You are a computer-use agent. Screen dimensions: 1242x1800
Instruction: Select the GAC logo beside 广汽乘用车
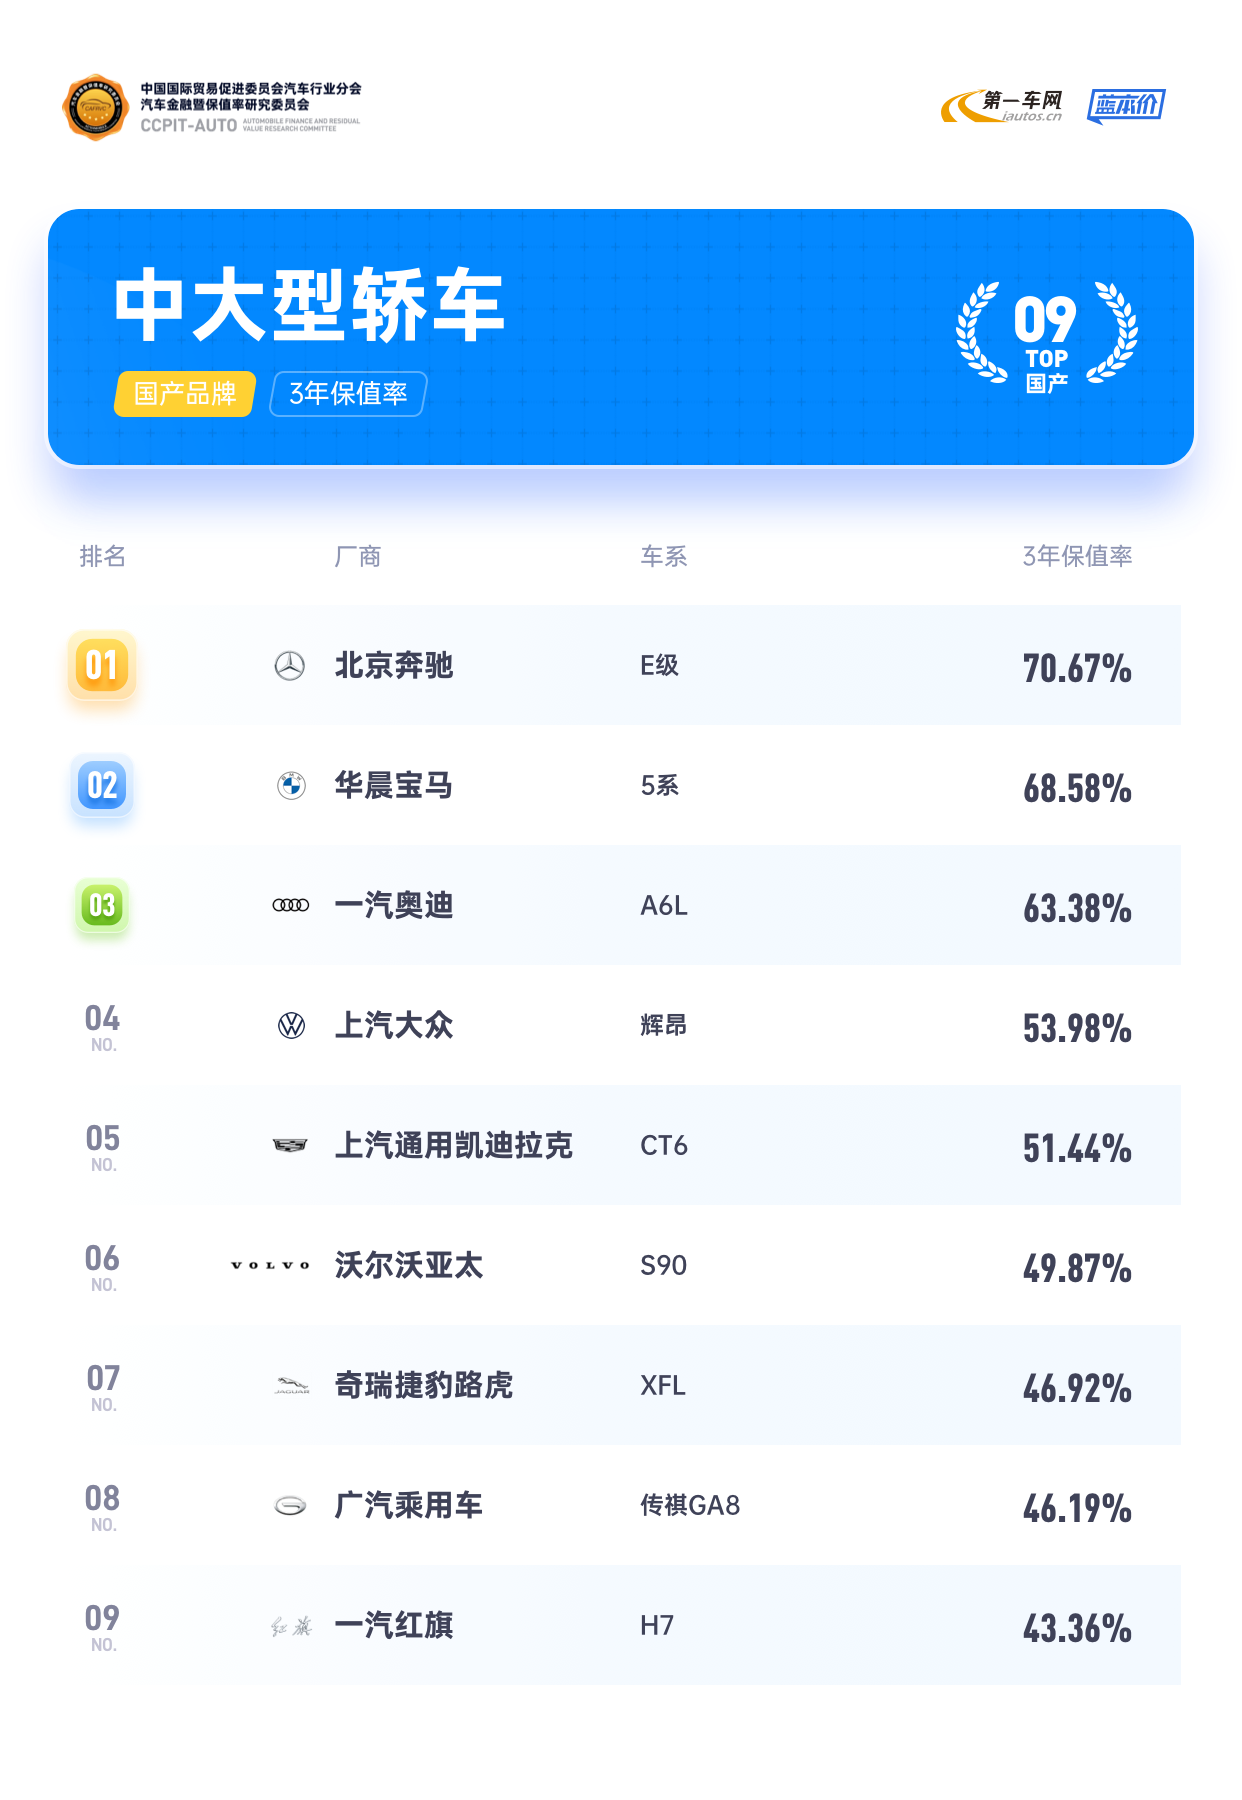(x=291, y=1505)
